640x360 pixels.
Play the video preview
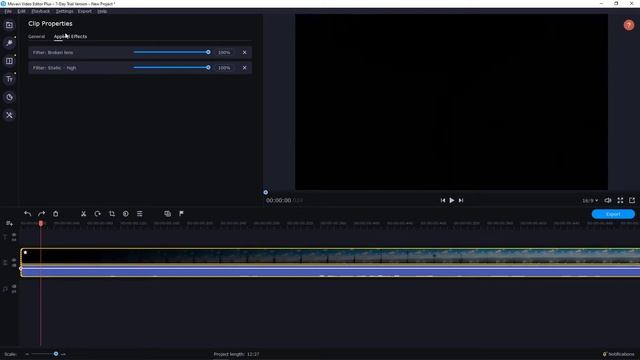pyautogui.click(x=451, y=200)
